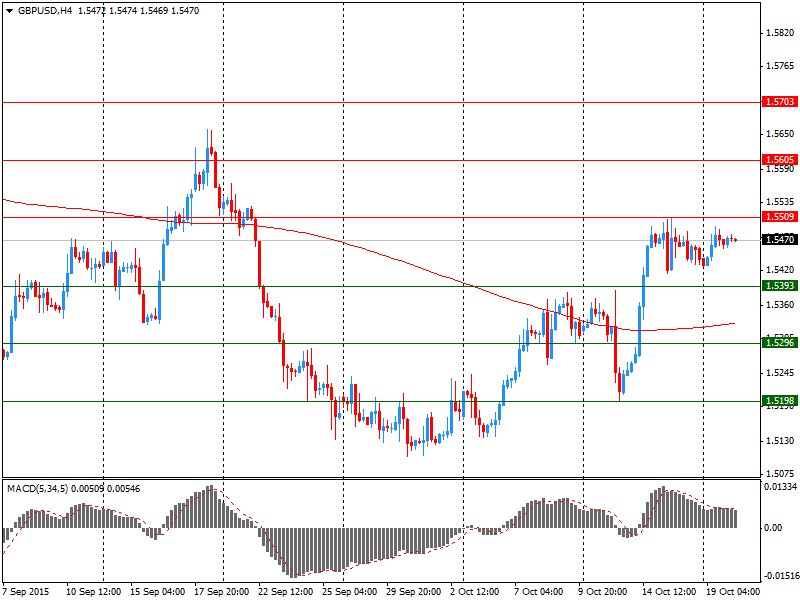
Task: Open the chart menu triangle beside GBPUSD,H4
Action: 9,11
